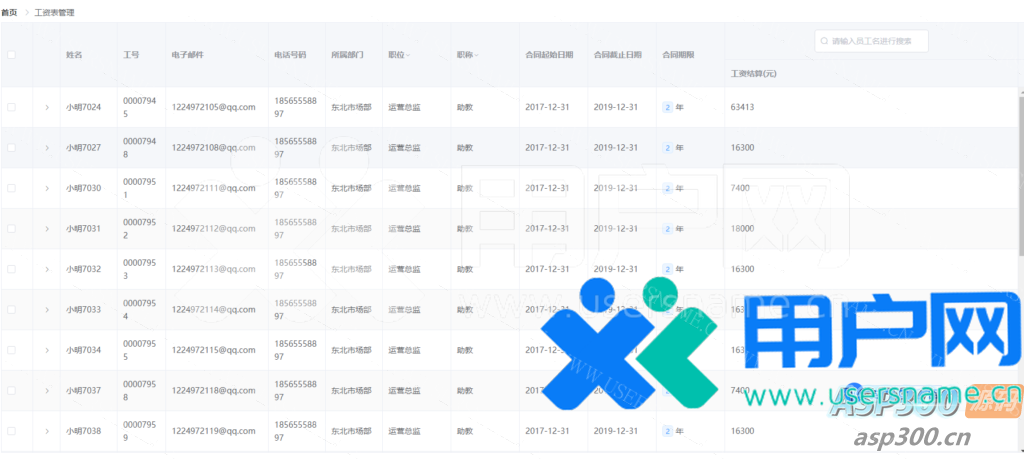Check the checkbox for row 小明7037

tap(11, 390)
